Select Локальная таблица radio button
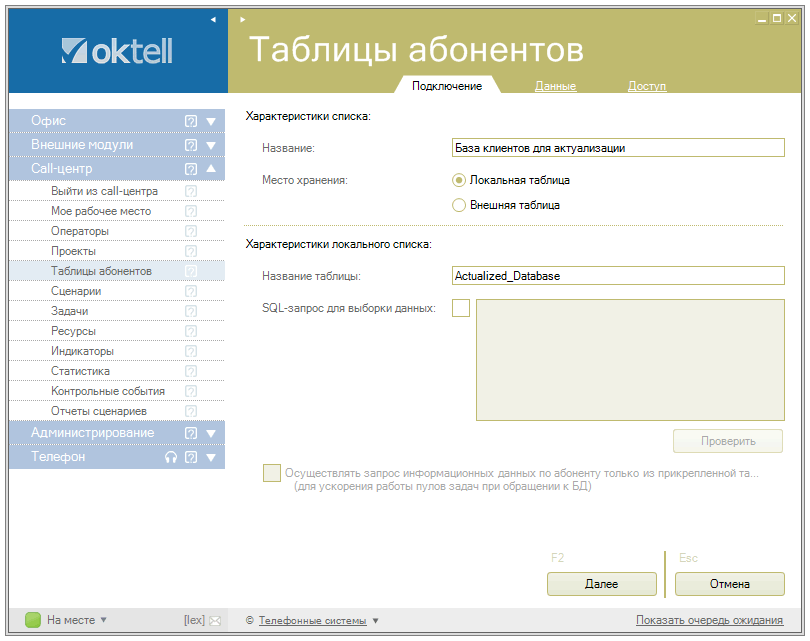 coord(459,181)
